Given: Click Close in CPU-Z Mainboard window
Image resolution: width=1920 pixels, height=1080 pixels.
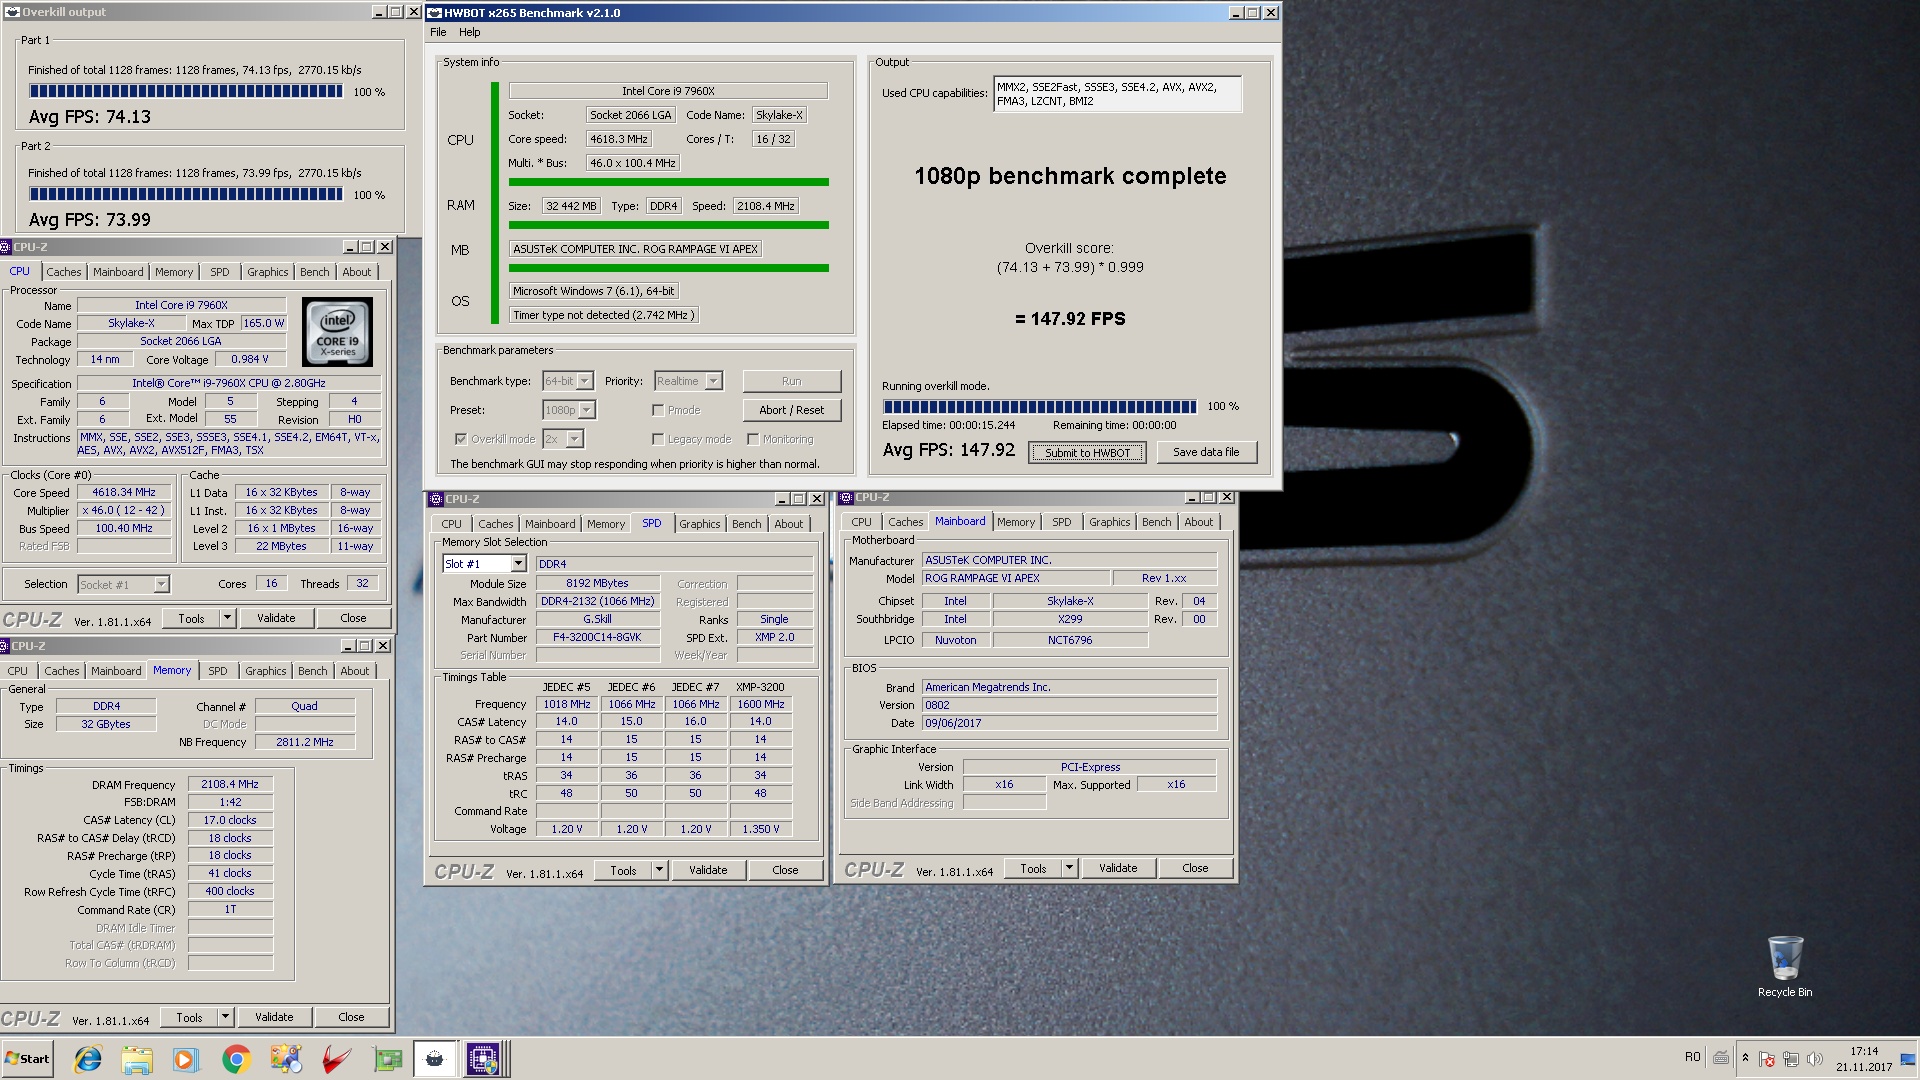Looking at the screenshot, I should (x=1195, y=869).
